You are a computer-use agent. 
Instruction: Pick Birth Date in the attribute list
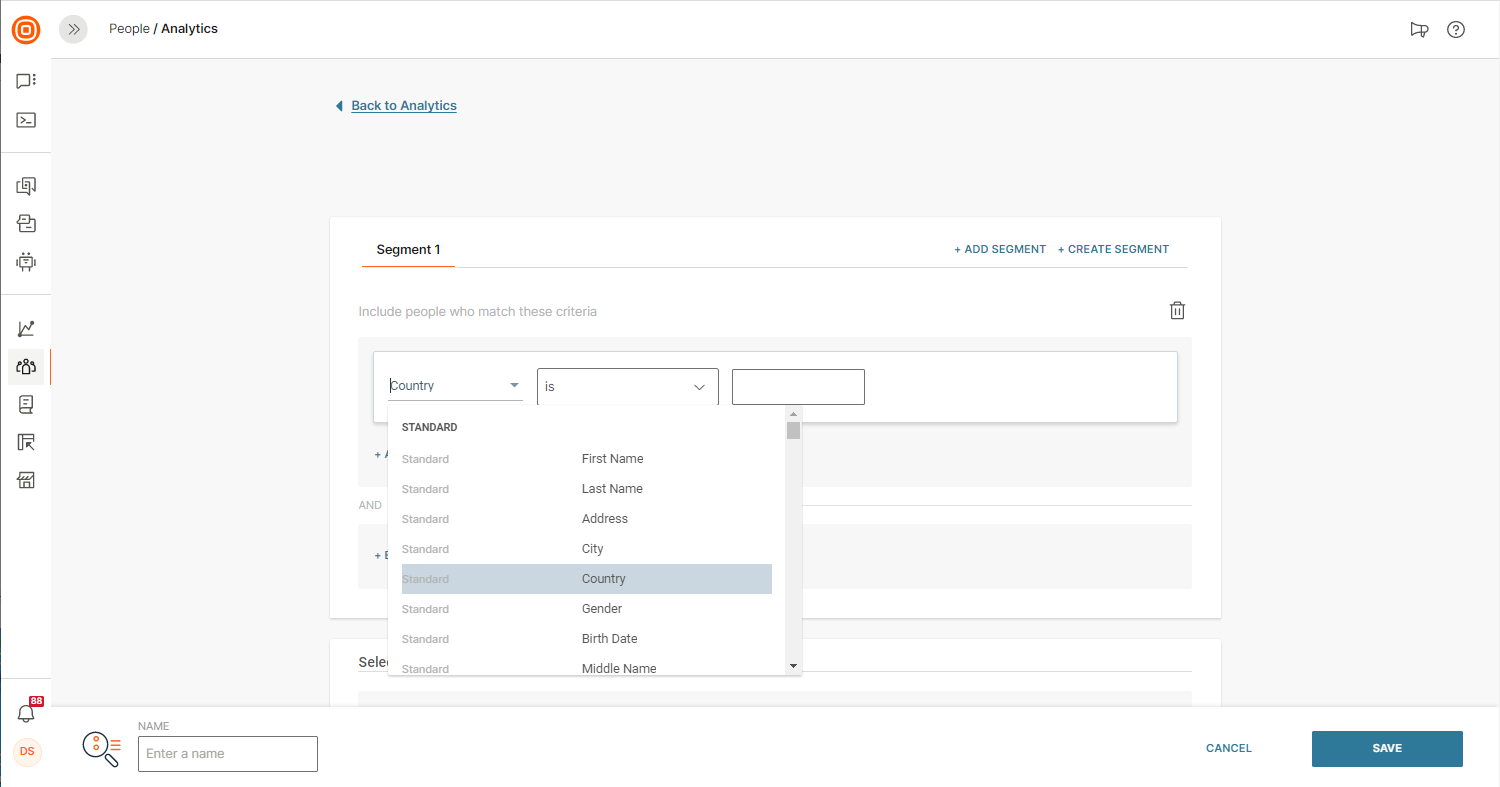(x=609, y=639)
